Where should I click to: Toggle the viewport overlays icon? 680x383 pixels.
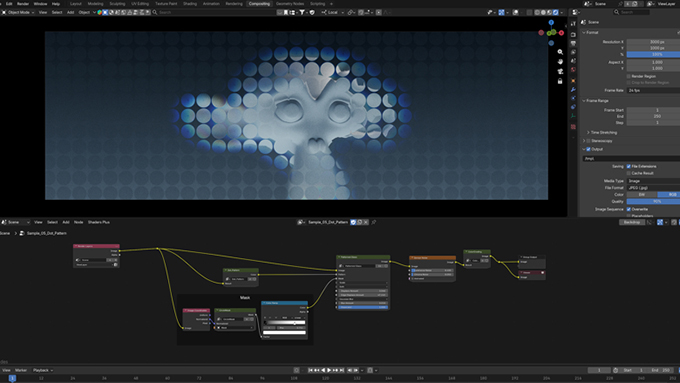[515, 13]
